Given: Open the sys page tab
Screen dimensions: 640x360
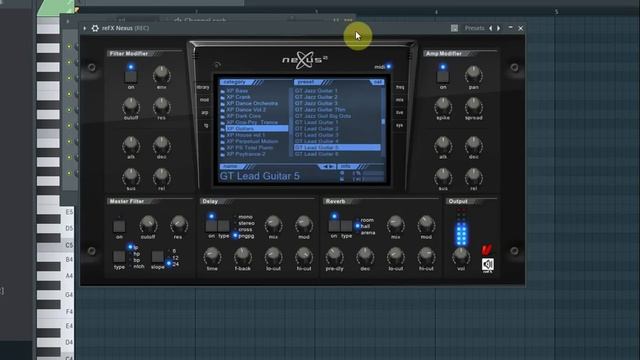Looking at the screenshot, I should pyautogui.click(x=399, y=125).
